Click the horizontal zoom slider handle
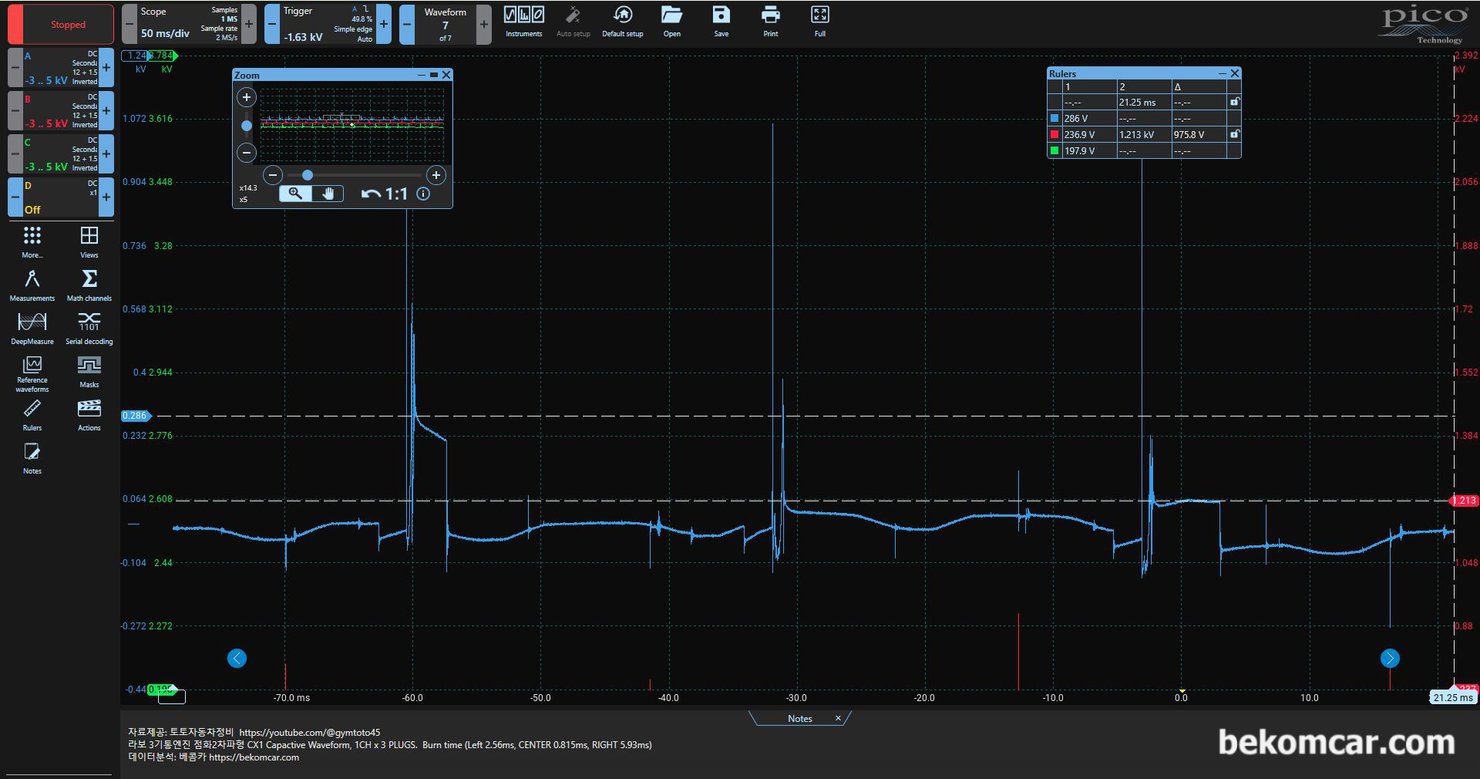1480x779 pixels. pos(307,175)
